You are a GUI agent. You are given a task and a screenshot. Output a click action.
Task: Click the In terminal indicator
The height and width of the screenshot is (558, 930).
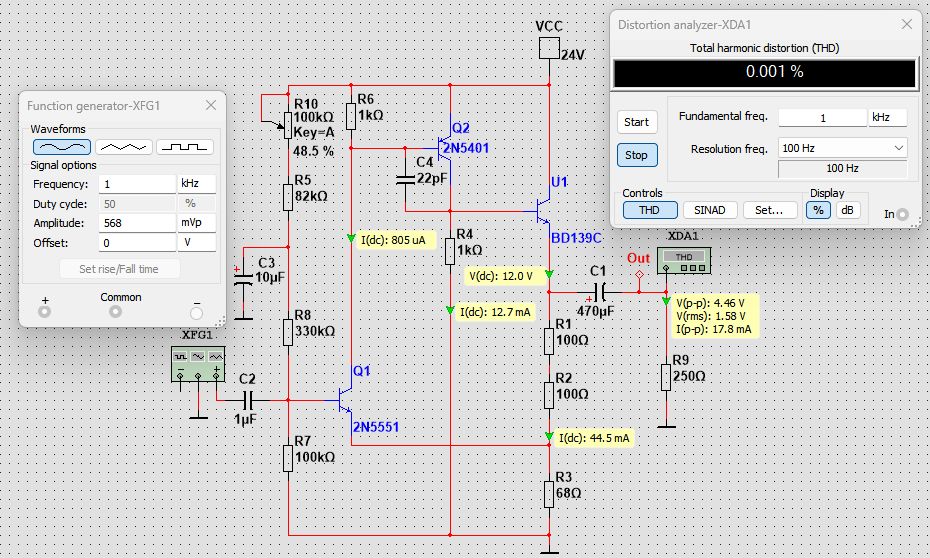click(x=902, y=214)
